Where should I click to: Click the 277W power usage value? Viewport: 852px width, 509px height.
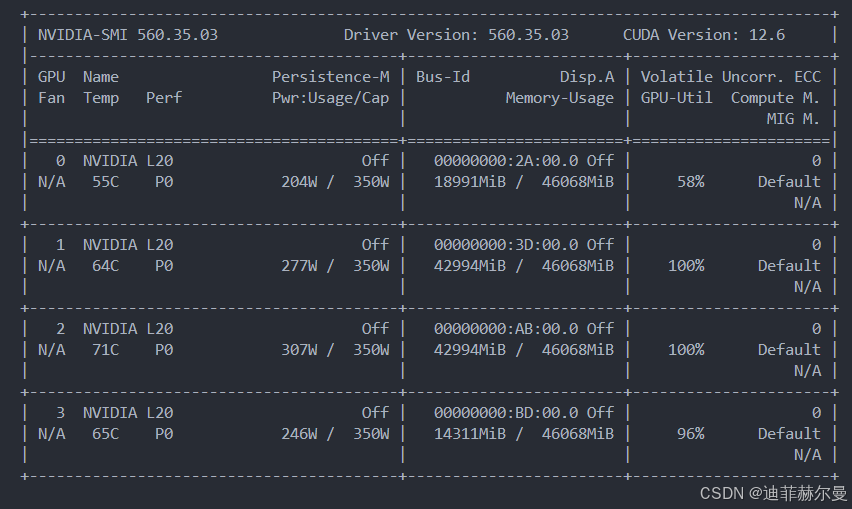pyautogui.click(x=299, y=266)
